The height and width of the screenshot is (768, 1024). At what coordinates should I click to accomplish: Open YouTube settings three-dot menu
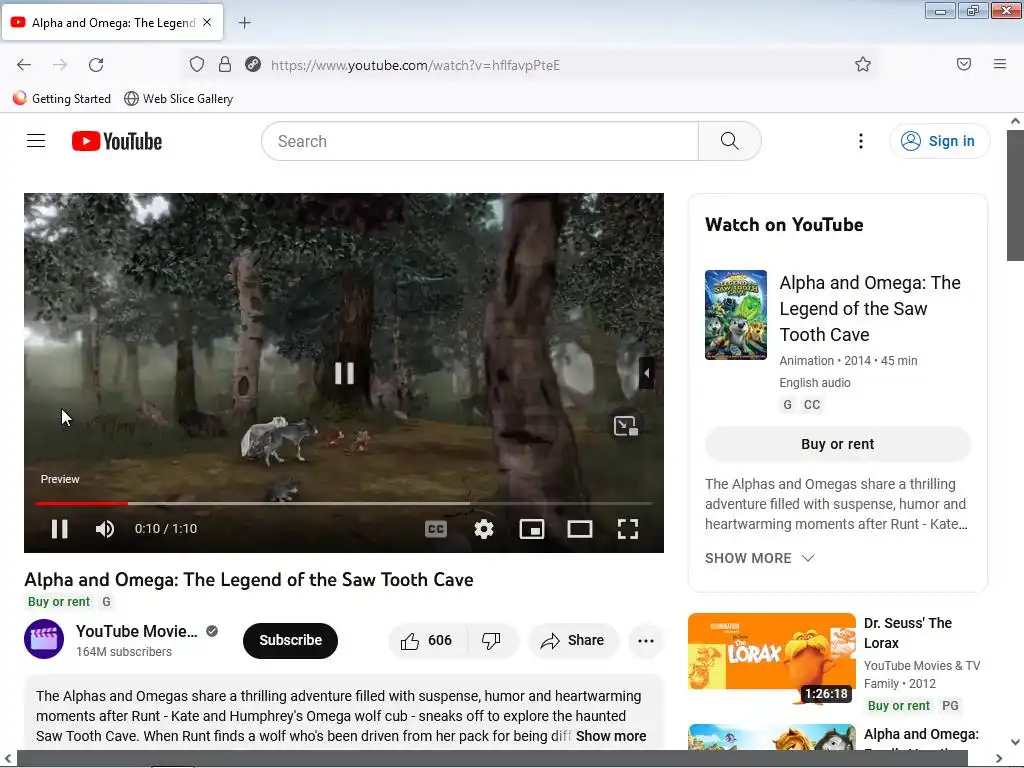(x=861, y=141)
